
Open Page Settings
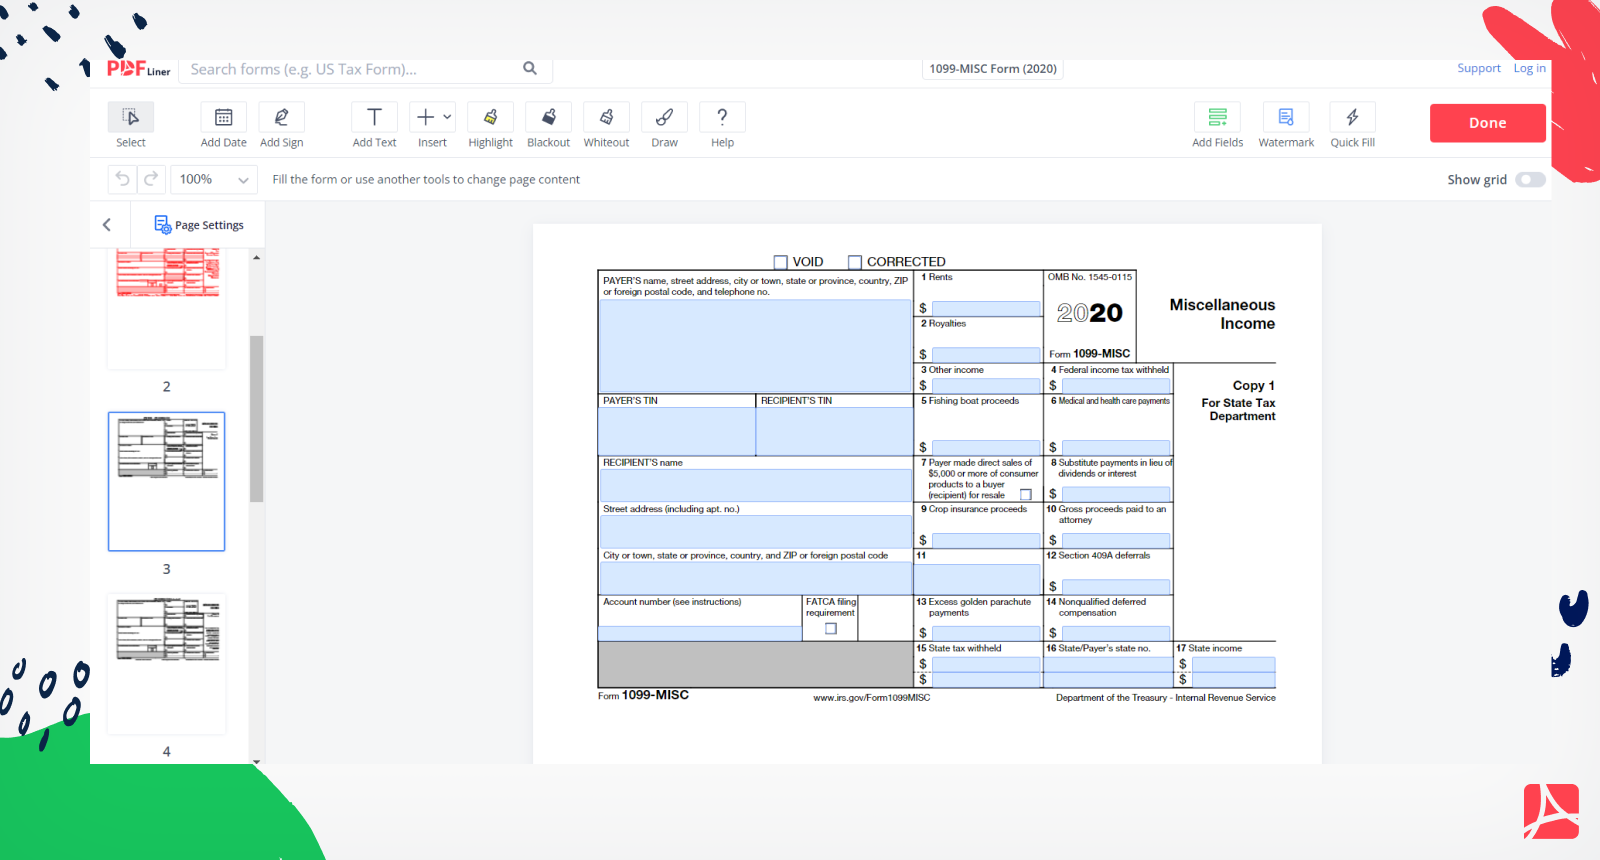(199, 225)
